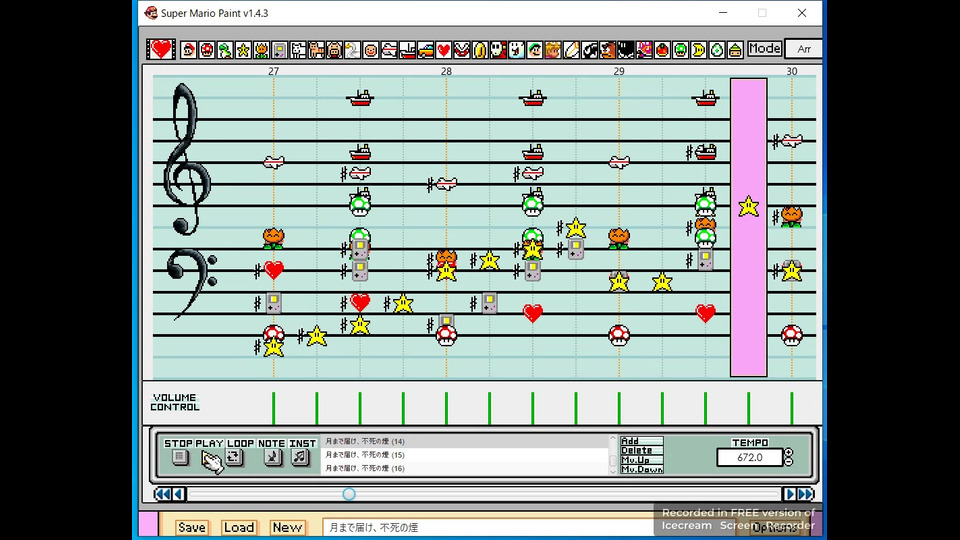Click the arrangement list scroll-down arrow
Image resolution: width=960 pixels, height=540 pixels.
613,471
